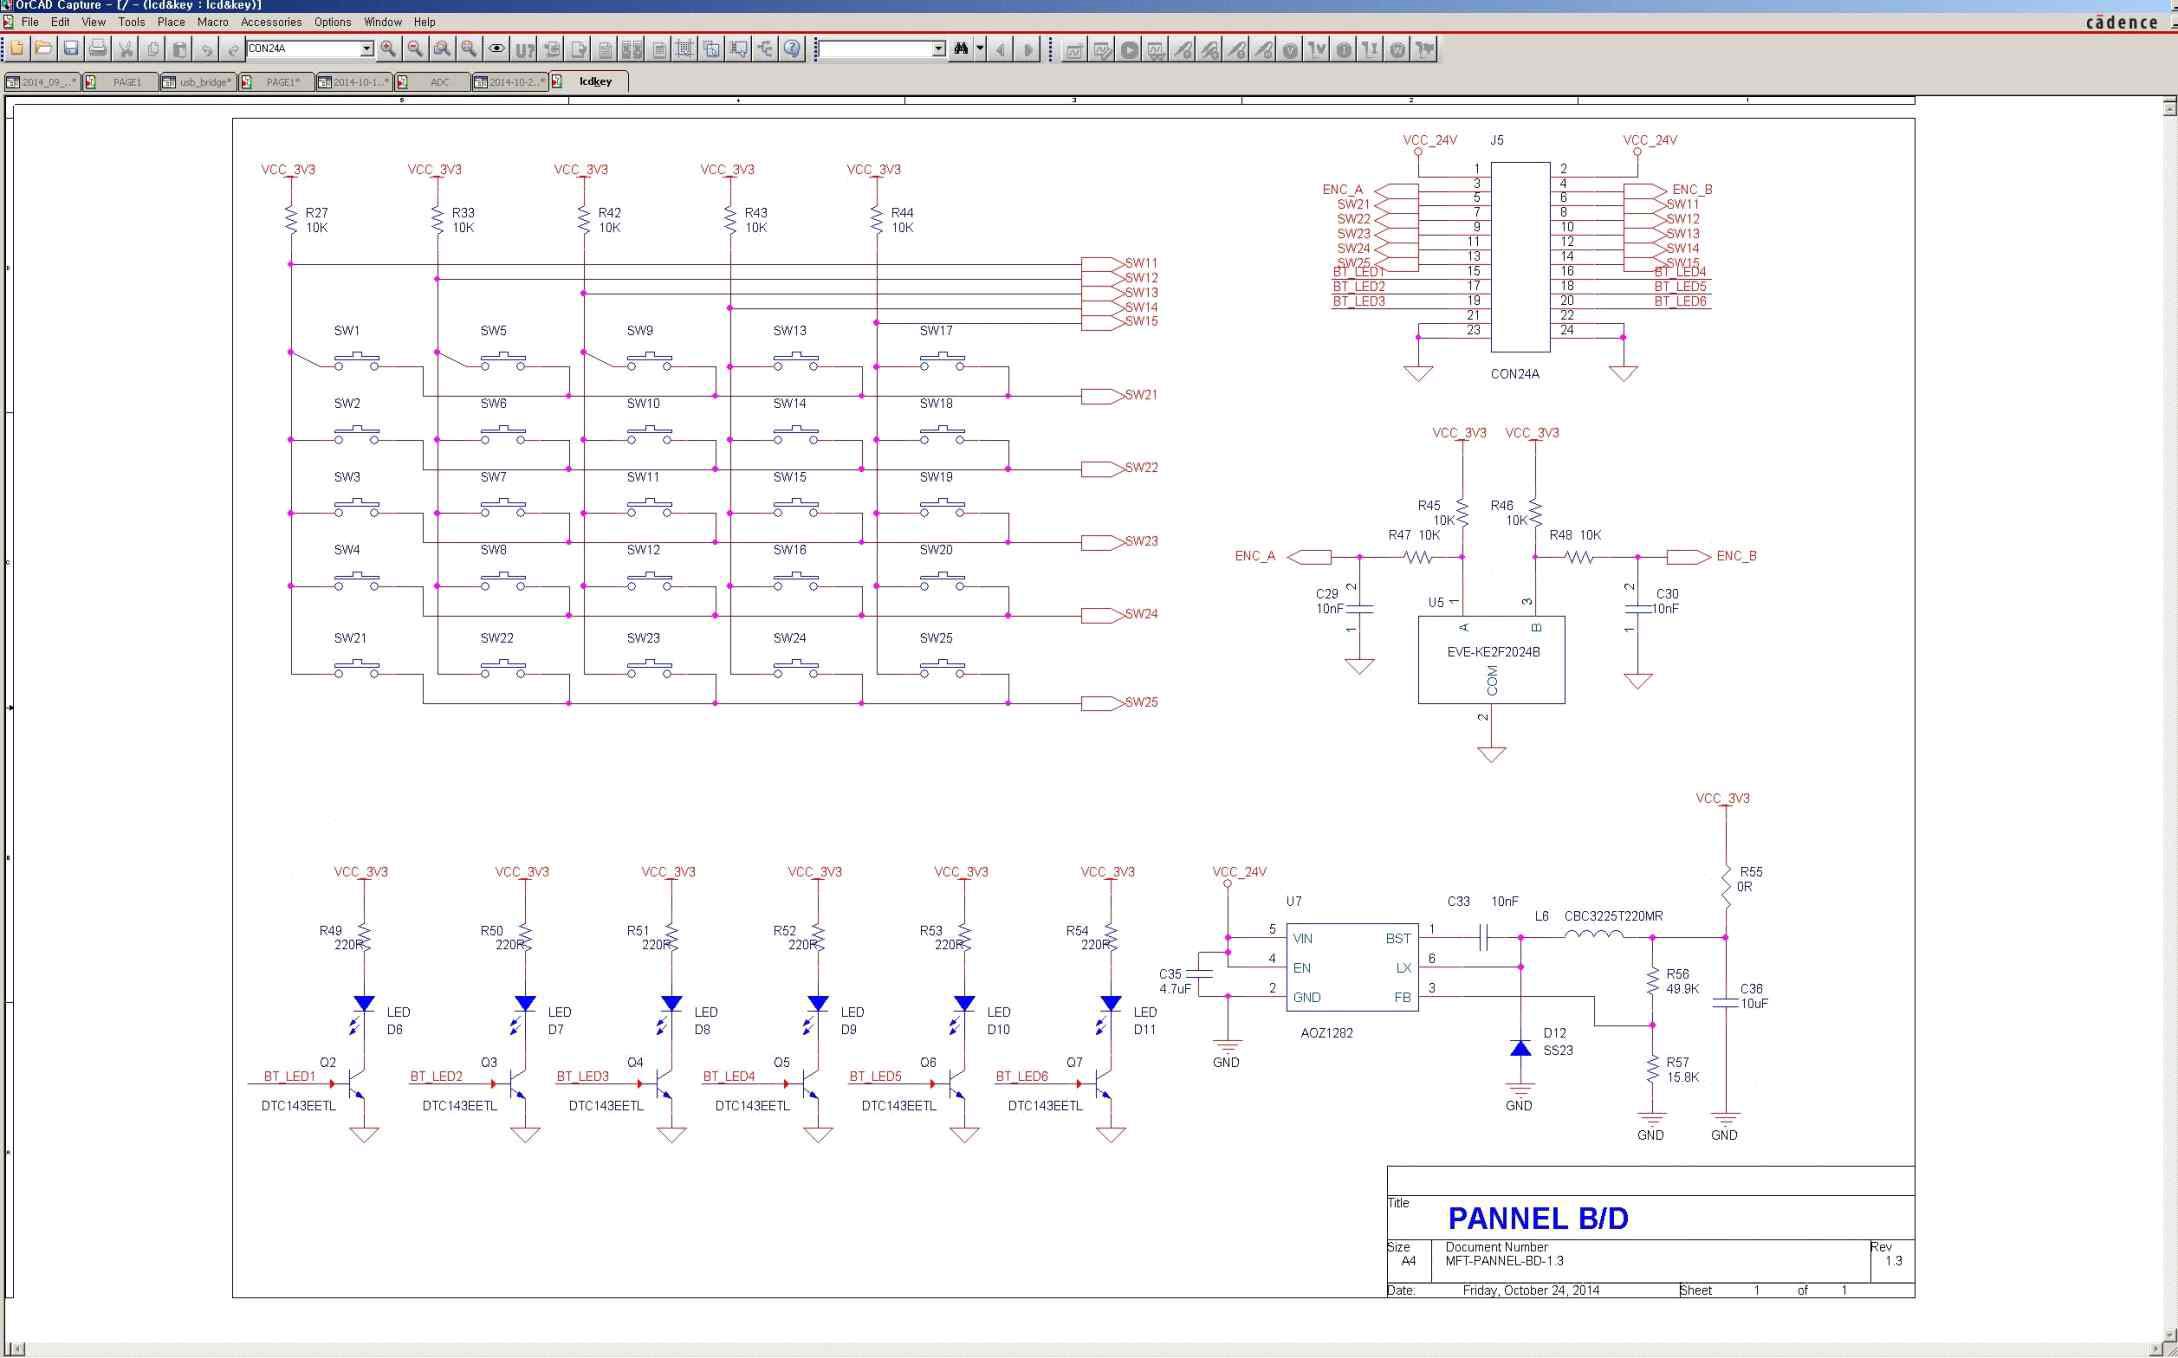Click the Help question mark icon
Image resolution: width=2178 pixels, height=1358 pixels.
792,48
